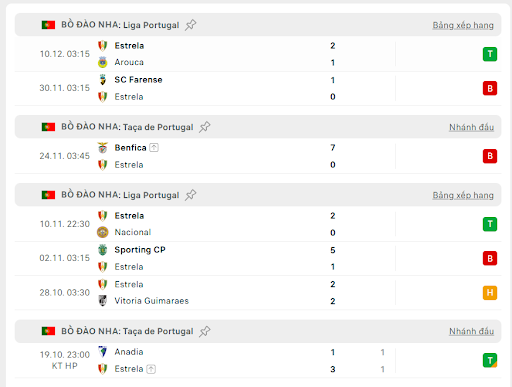The height and width of the screenshot is (387, 512).
Task: Click the red B badge for SC Farense match
Action: pyautogui.click(x=490, y=88)
